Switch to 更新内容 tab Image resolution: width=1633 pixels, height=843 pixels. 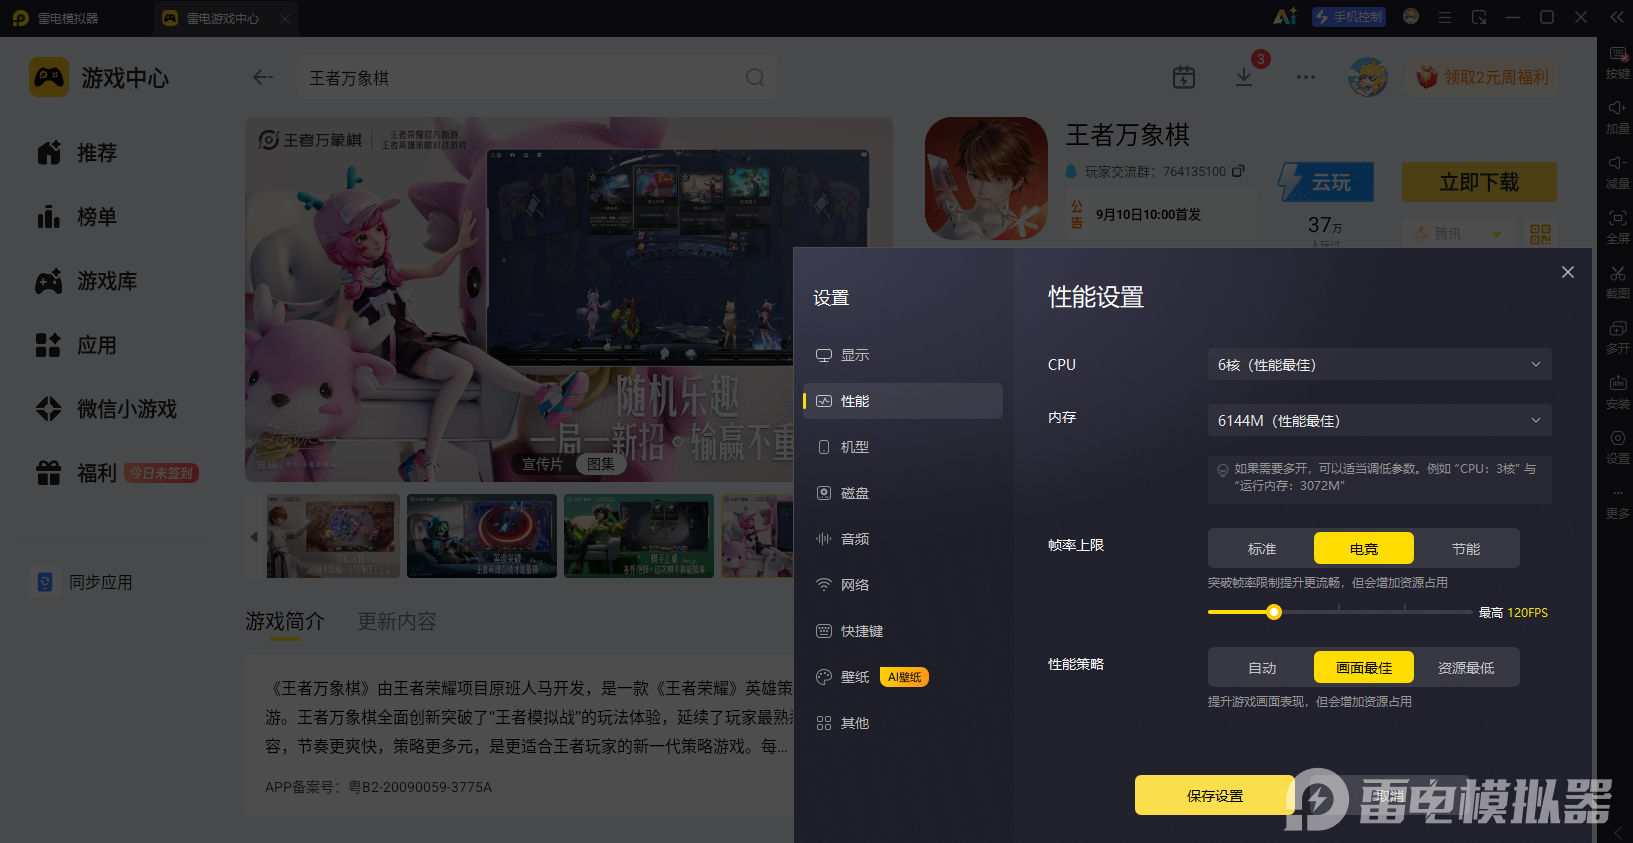pos(397,621)
